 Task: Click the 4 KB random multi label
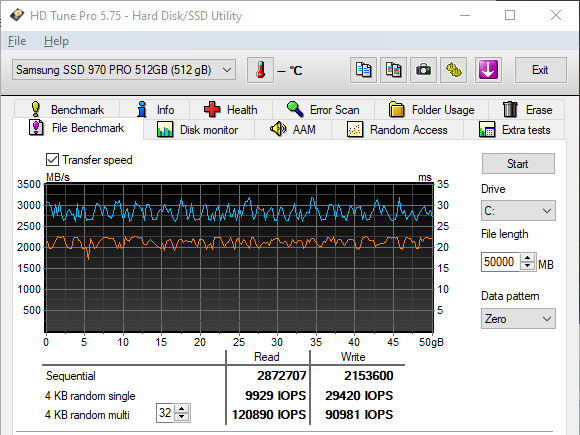tap(87, 415)
